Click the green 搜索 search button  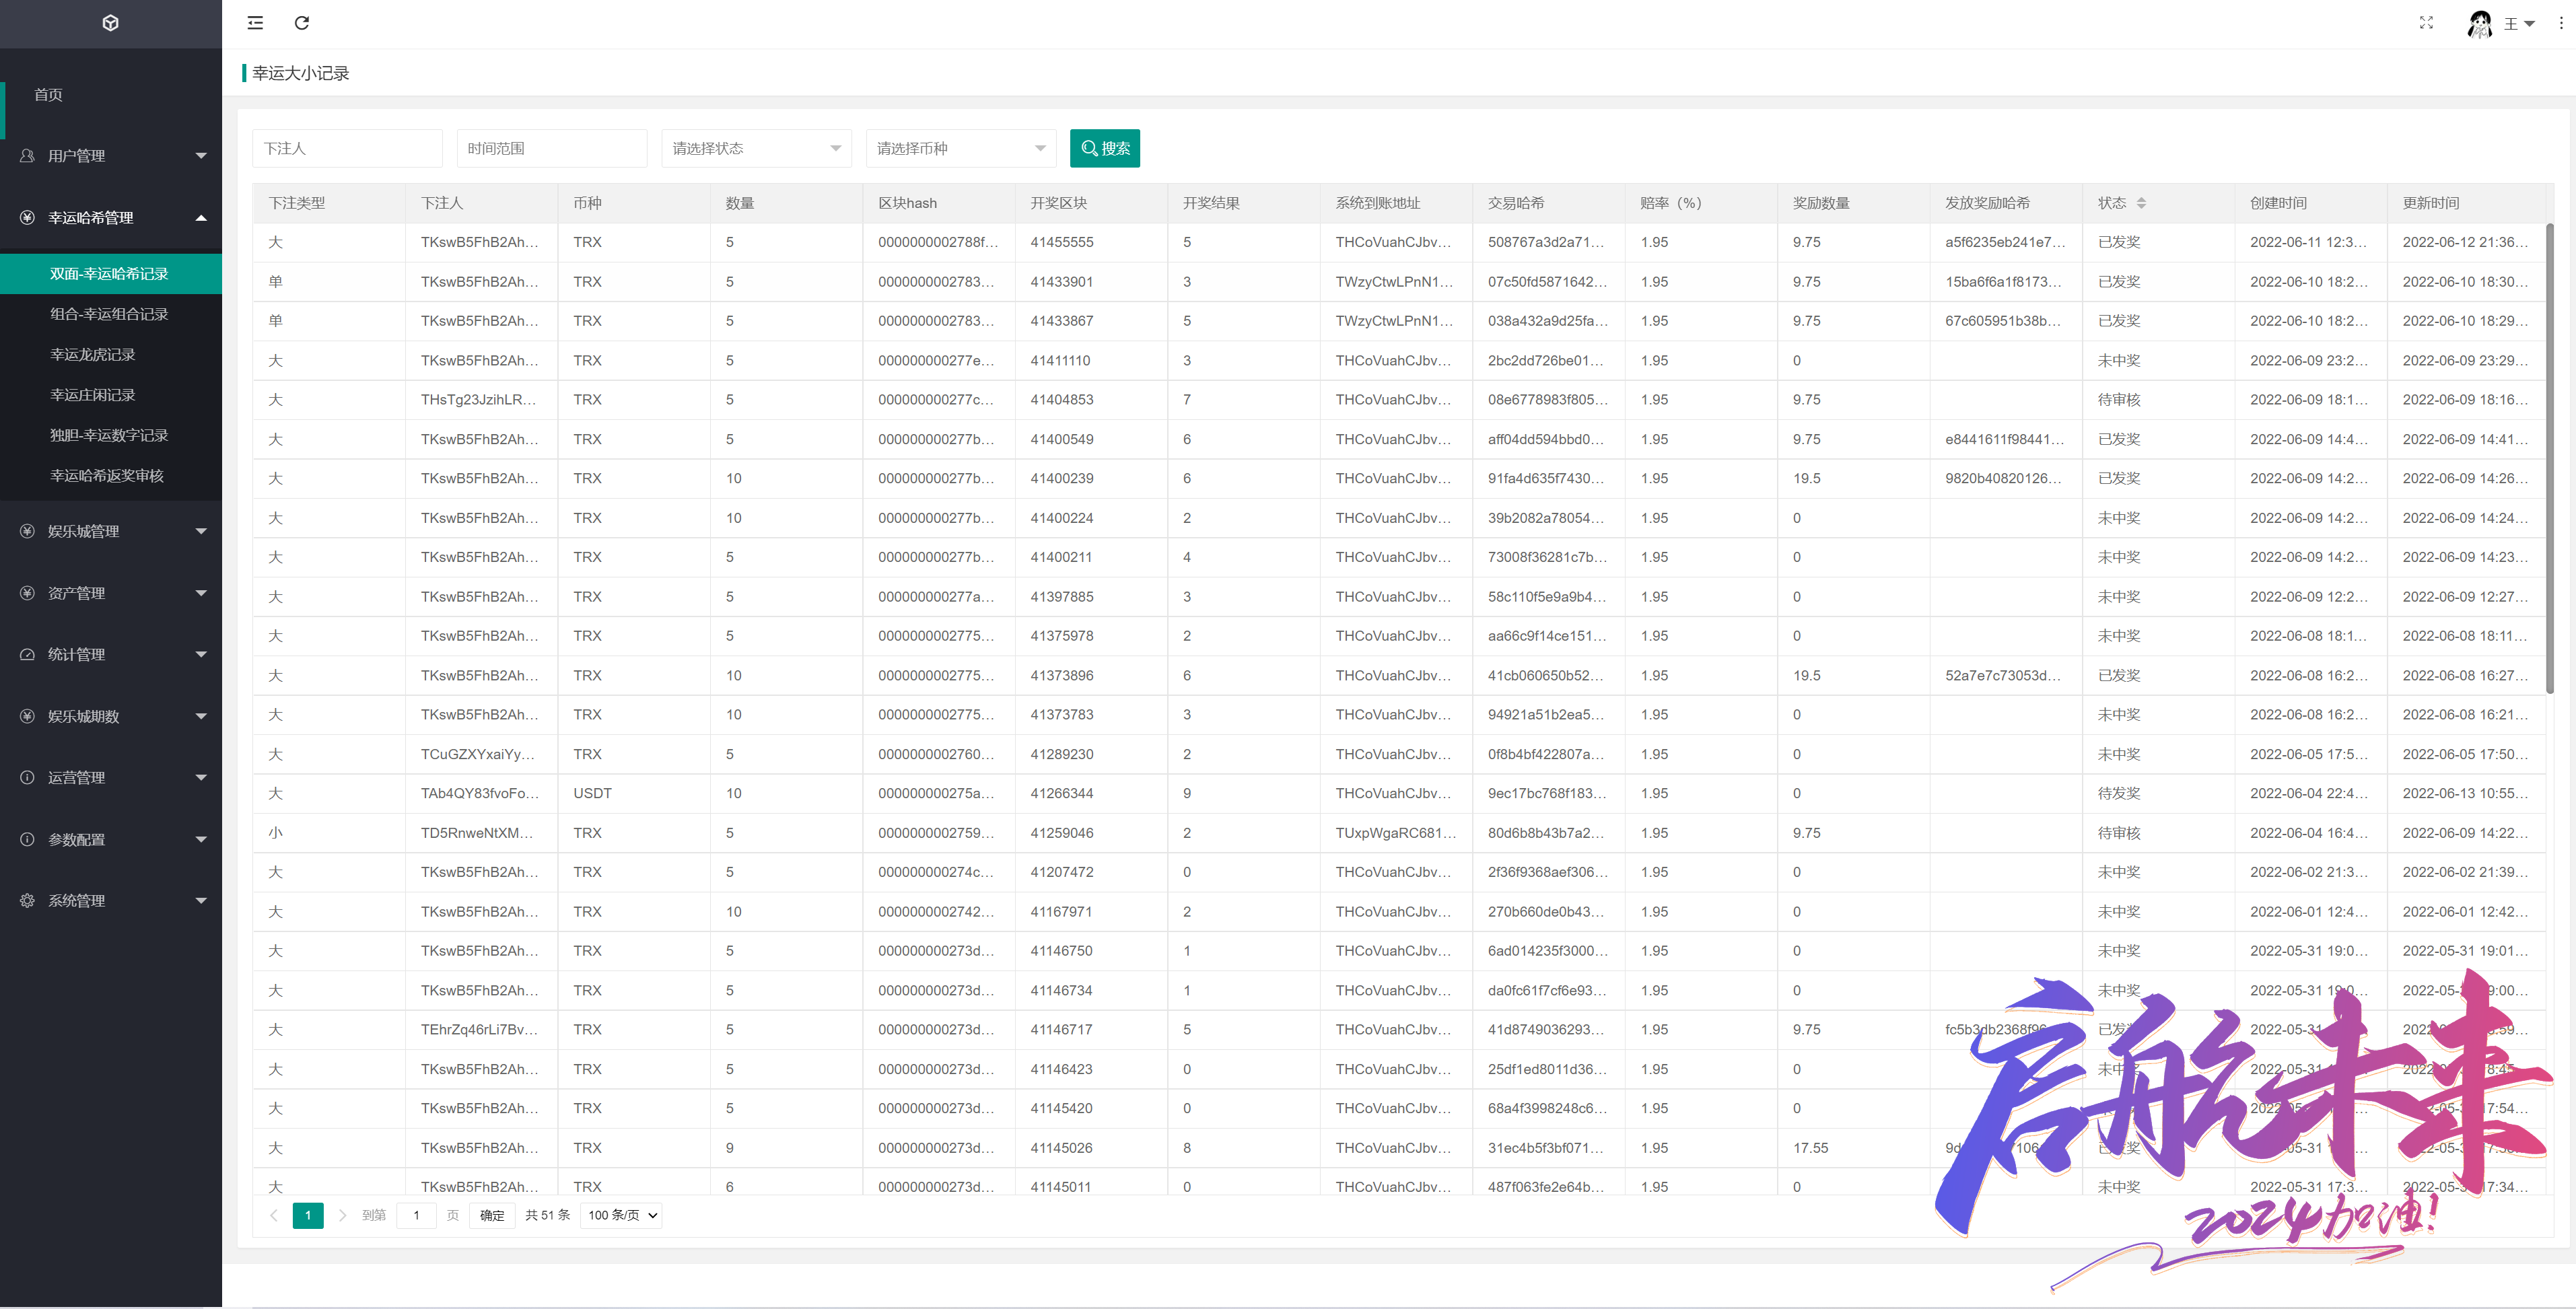pos(1105,148)
